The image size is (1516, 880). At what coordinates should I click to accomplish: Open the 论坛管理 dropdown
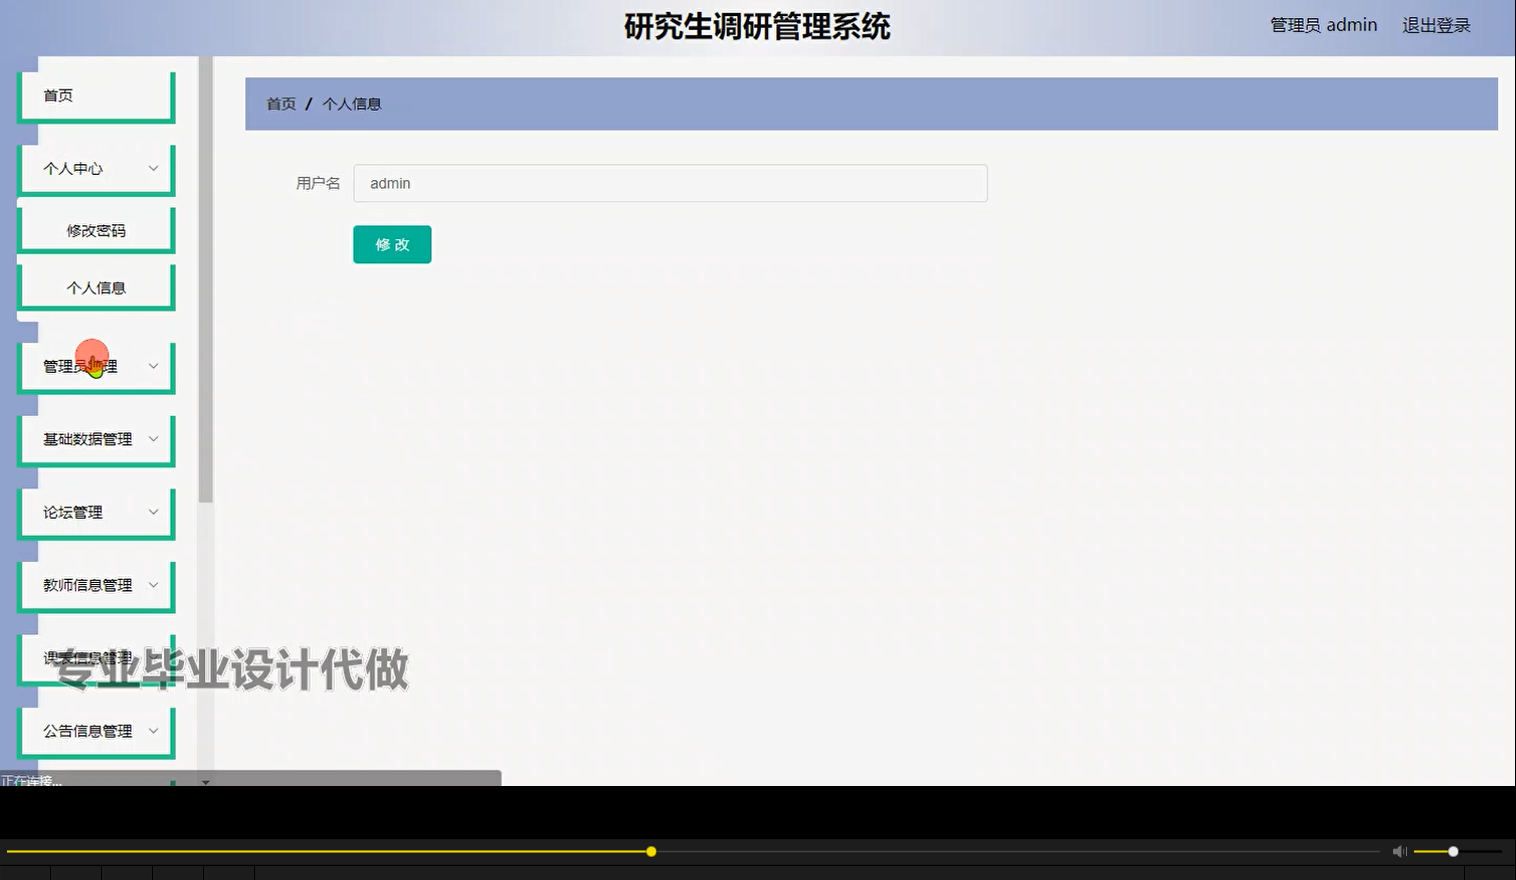tap(95, 511)
